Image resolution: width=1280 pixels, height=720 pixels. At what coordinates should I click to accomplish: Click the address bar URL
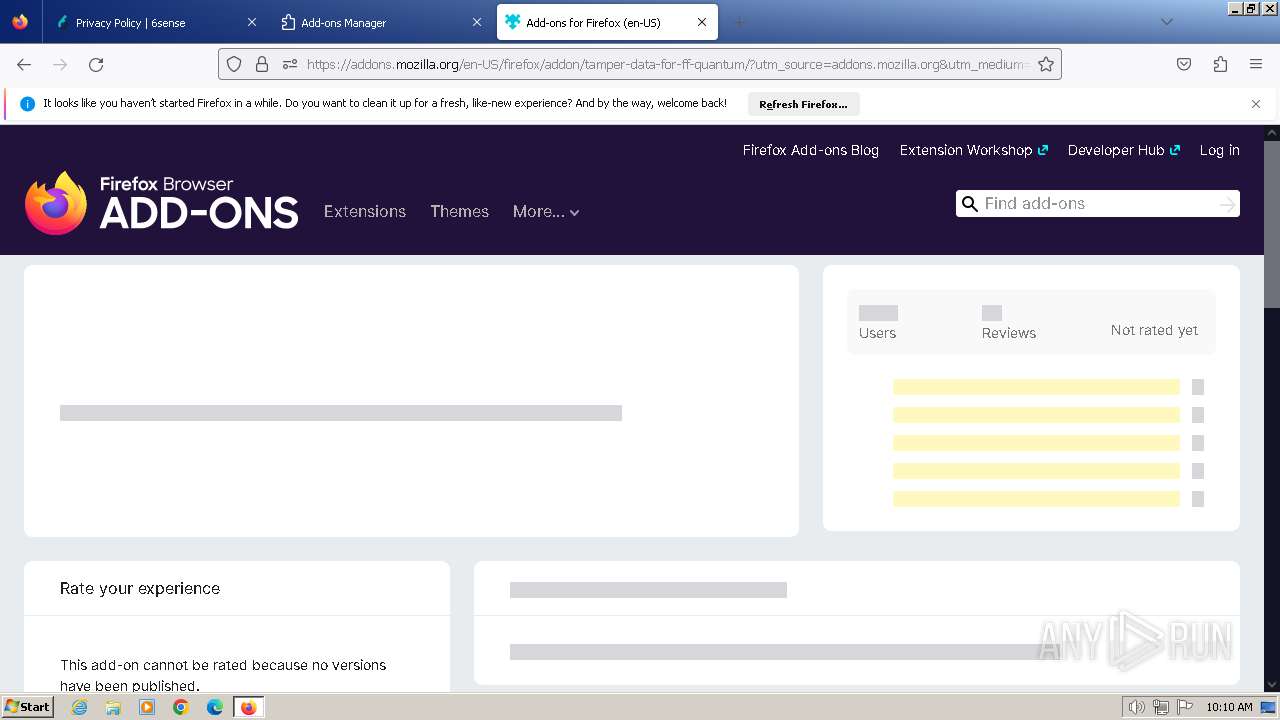click(667, 64)
